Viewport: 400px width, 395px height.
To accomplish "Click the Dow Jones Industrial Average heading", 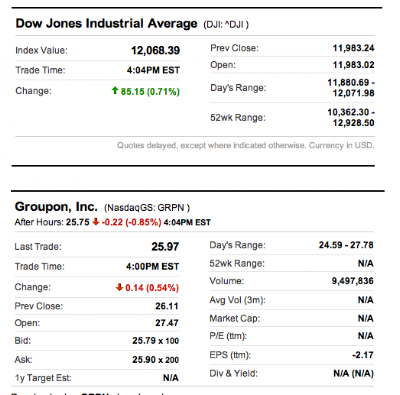I will (x=106, y=24).
